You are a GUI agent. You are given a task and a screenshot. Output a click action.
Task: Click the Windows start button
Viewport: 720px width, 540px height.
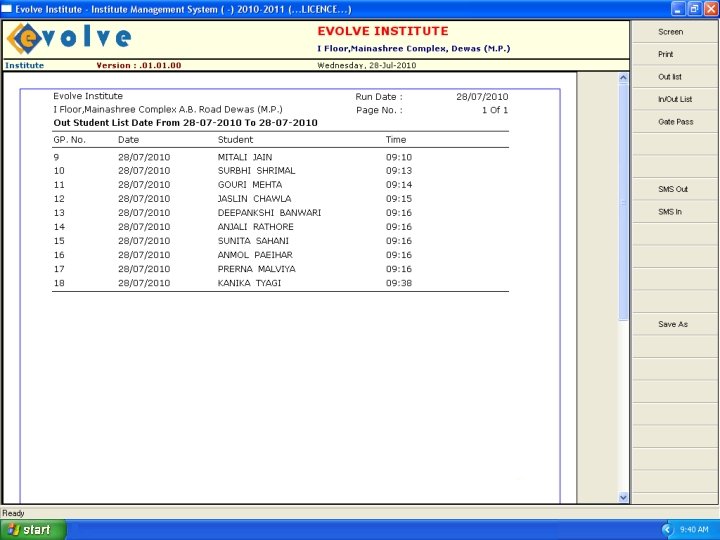click(x=33, y=530)
